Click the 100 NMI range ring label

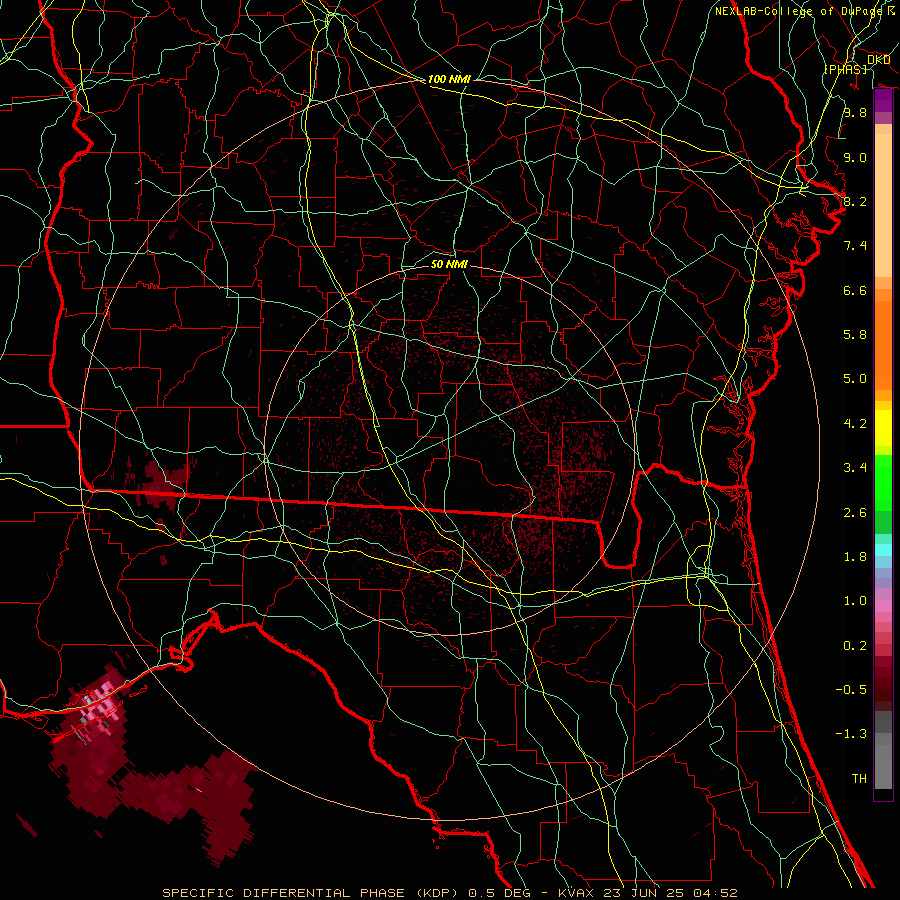[x=449, y=79]
